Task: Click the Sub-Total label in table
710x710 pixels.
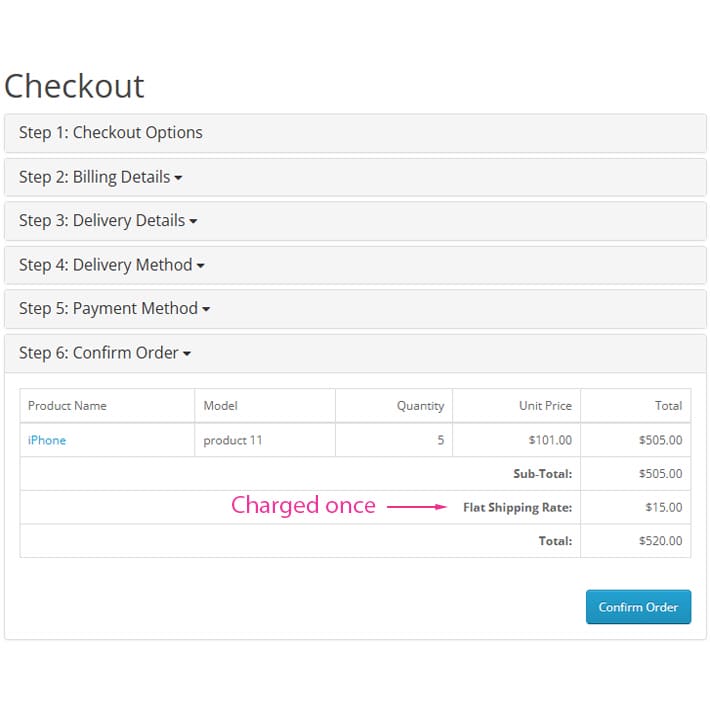Action: [x=543, y=474]
